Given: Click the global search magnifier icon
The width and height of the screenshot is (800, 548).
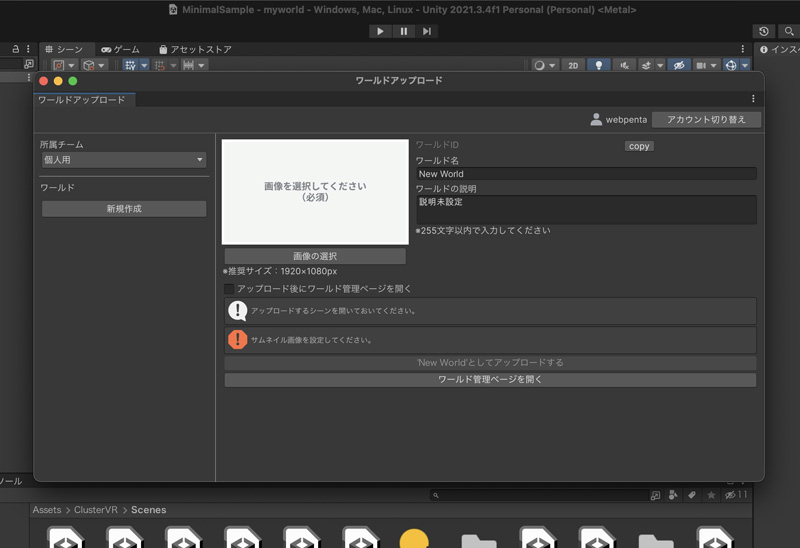Looking at the screenshot, I should click(x=789, y=32).
